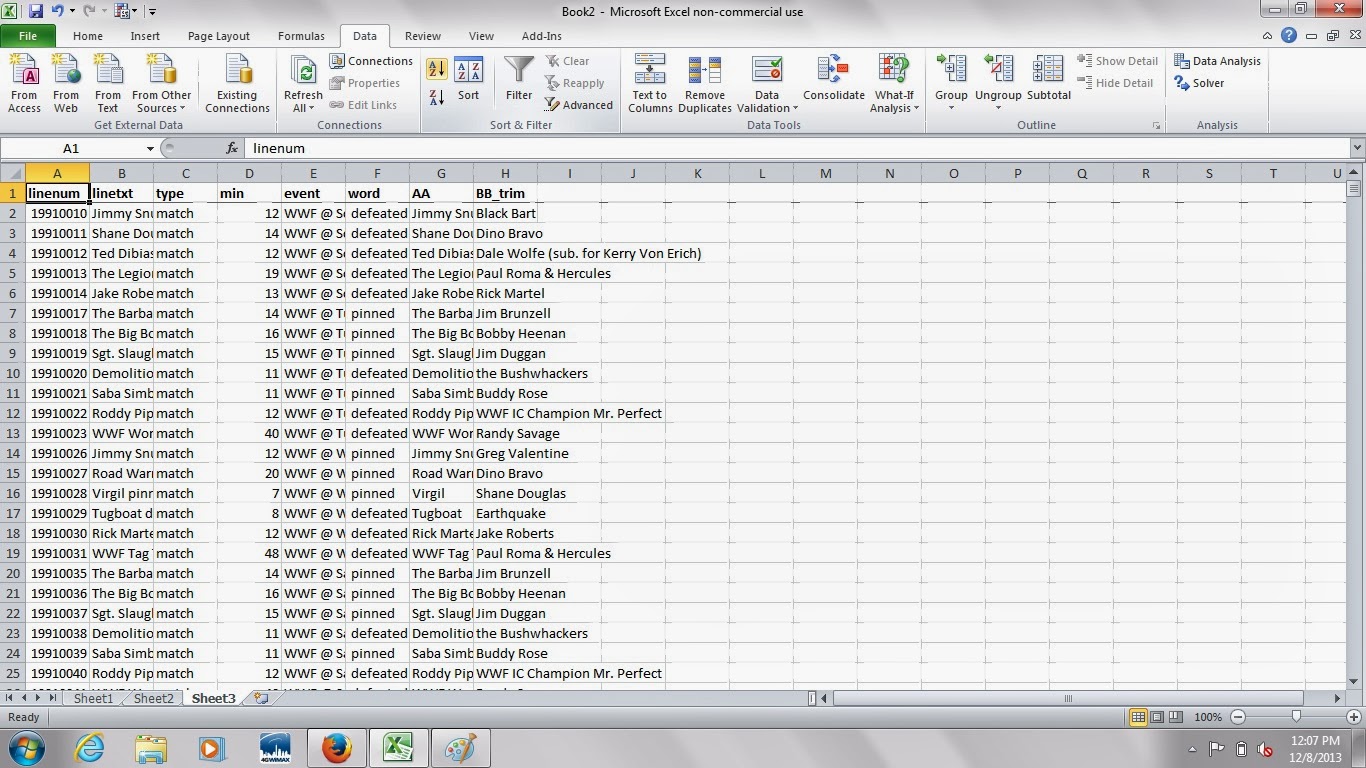
Task: Expand the What-If Analysis menu
Action: pos(894,102)
